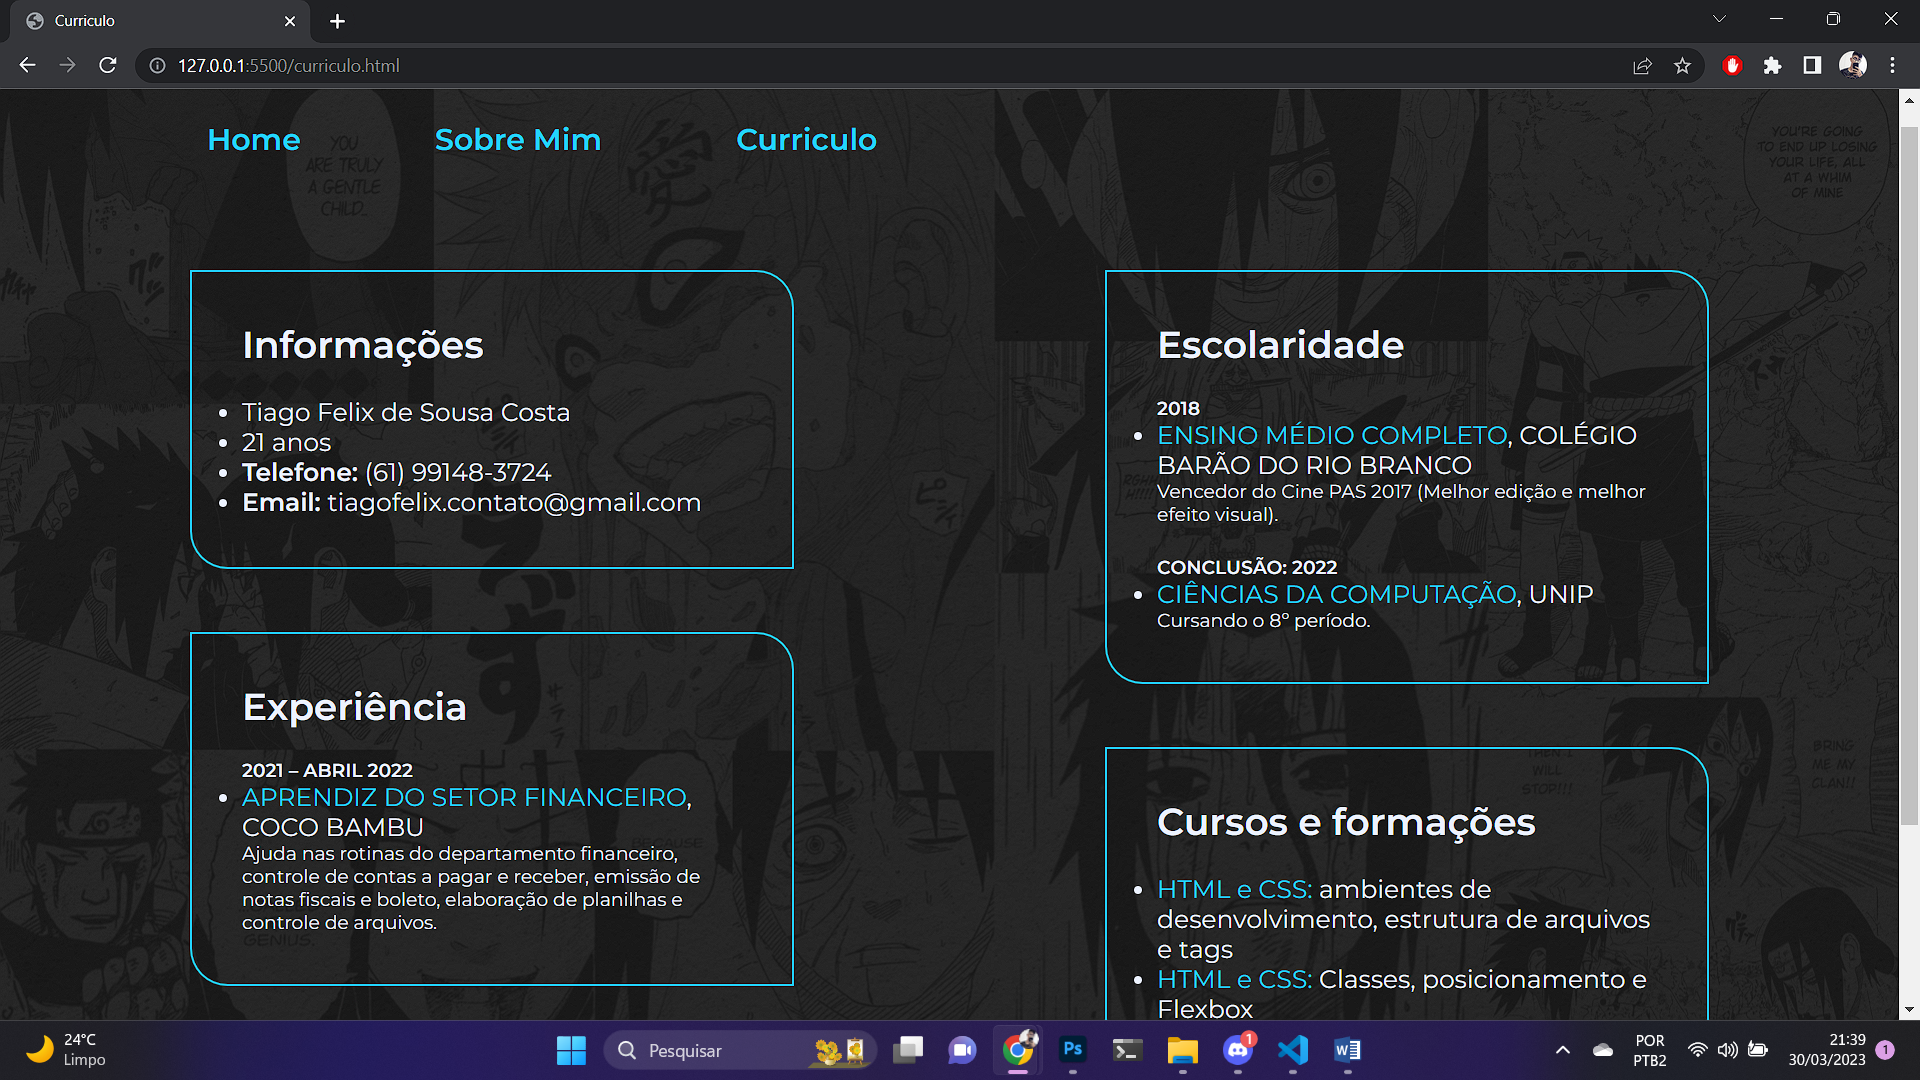Open OneDrive cloud tray icon
1920x1080 pixels.
point(1603,1050)
